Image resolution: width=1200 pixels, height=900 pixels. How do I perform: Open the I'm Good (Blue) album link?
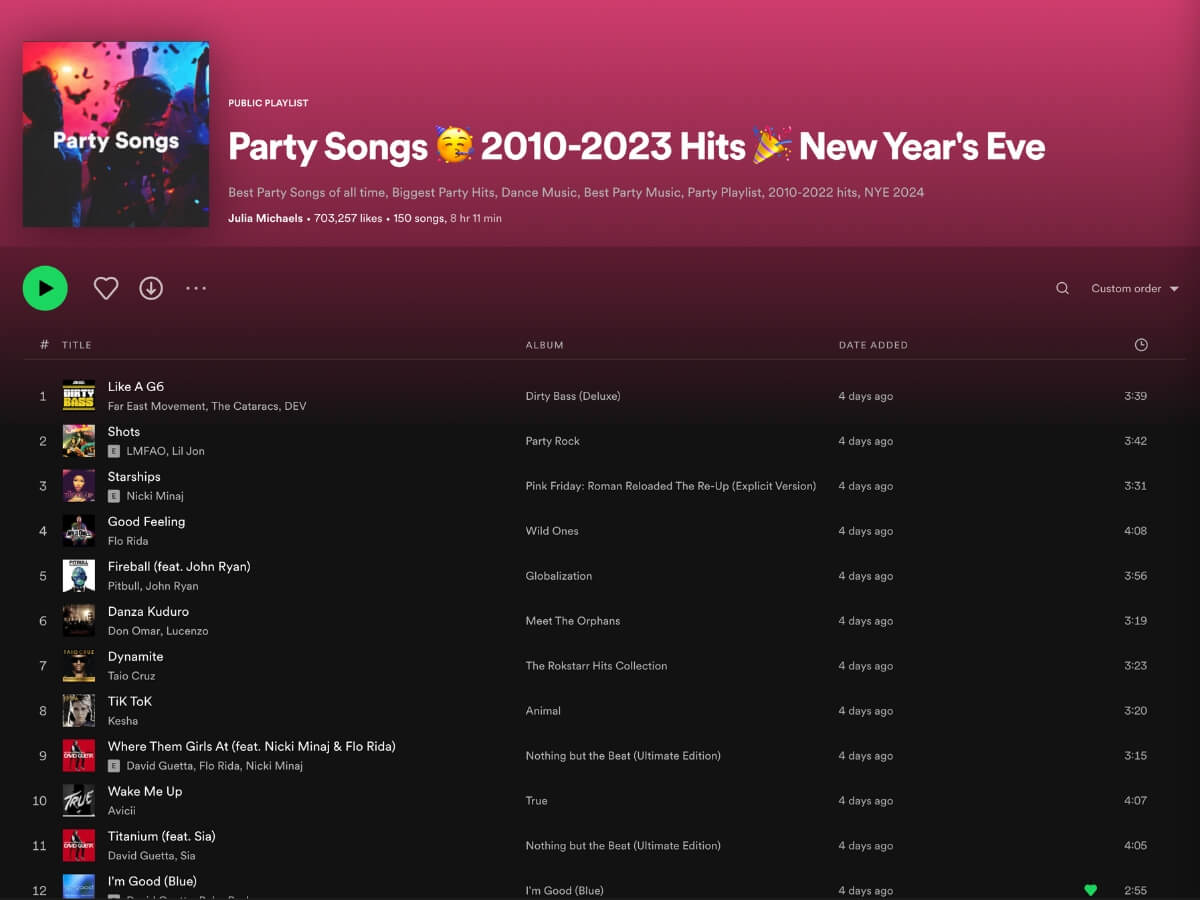[x=565, y=891]
